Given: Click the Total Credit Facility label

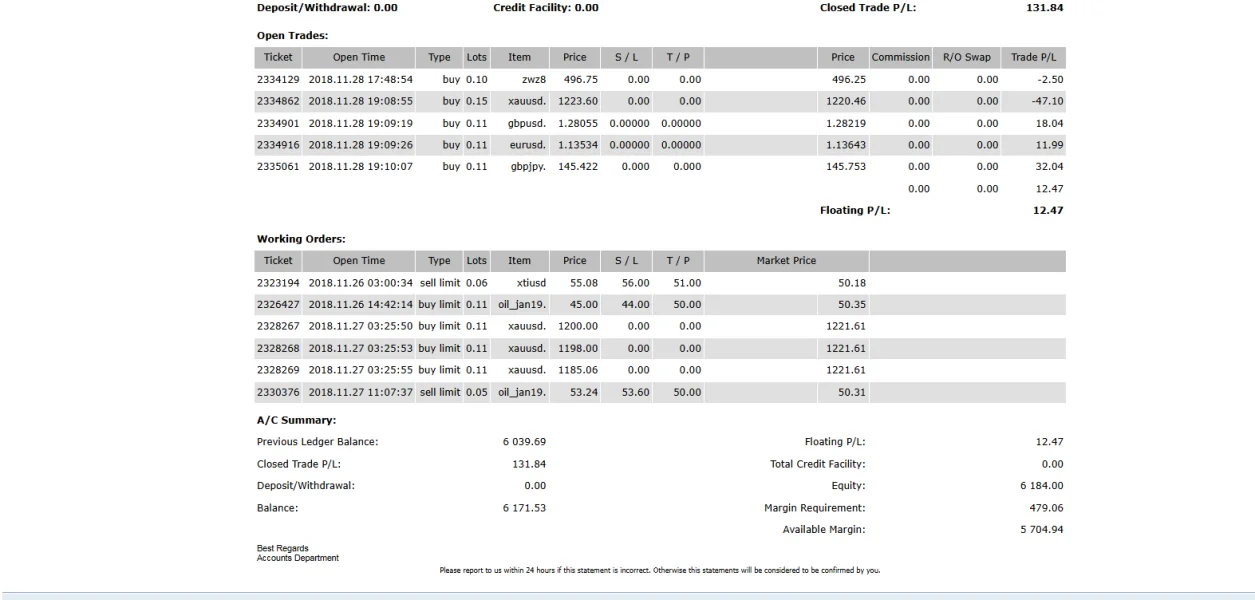Looking at the screenshot, I should point(817,464).
